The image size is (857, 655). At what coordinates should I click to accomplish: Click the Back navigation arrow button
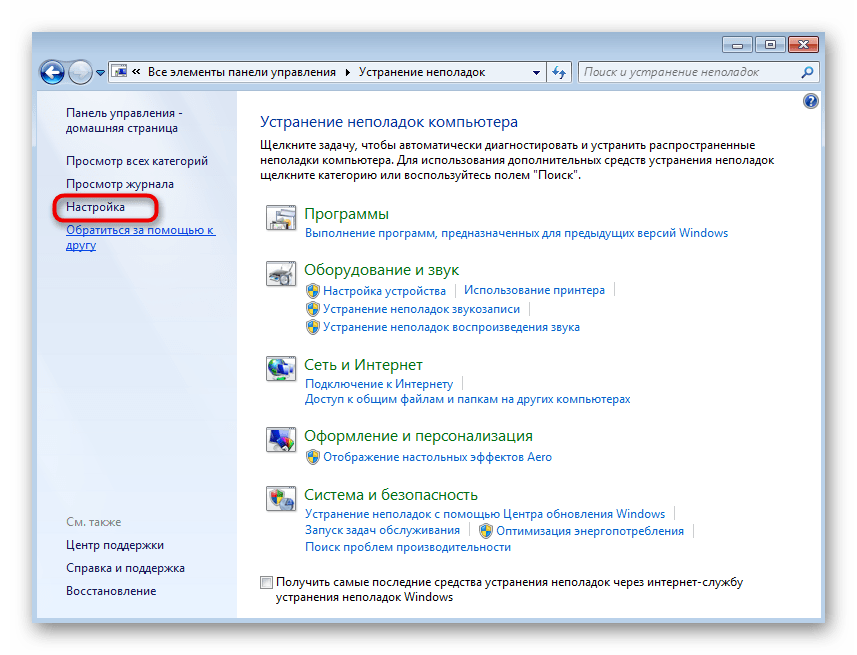tap(52, 72)
